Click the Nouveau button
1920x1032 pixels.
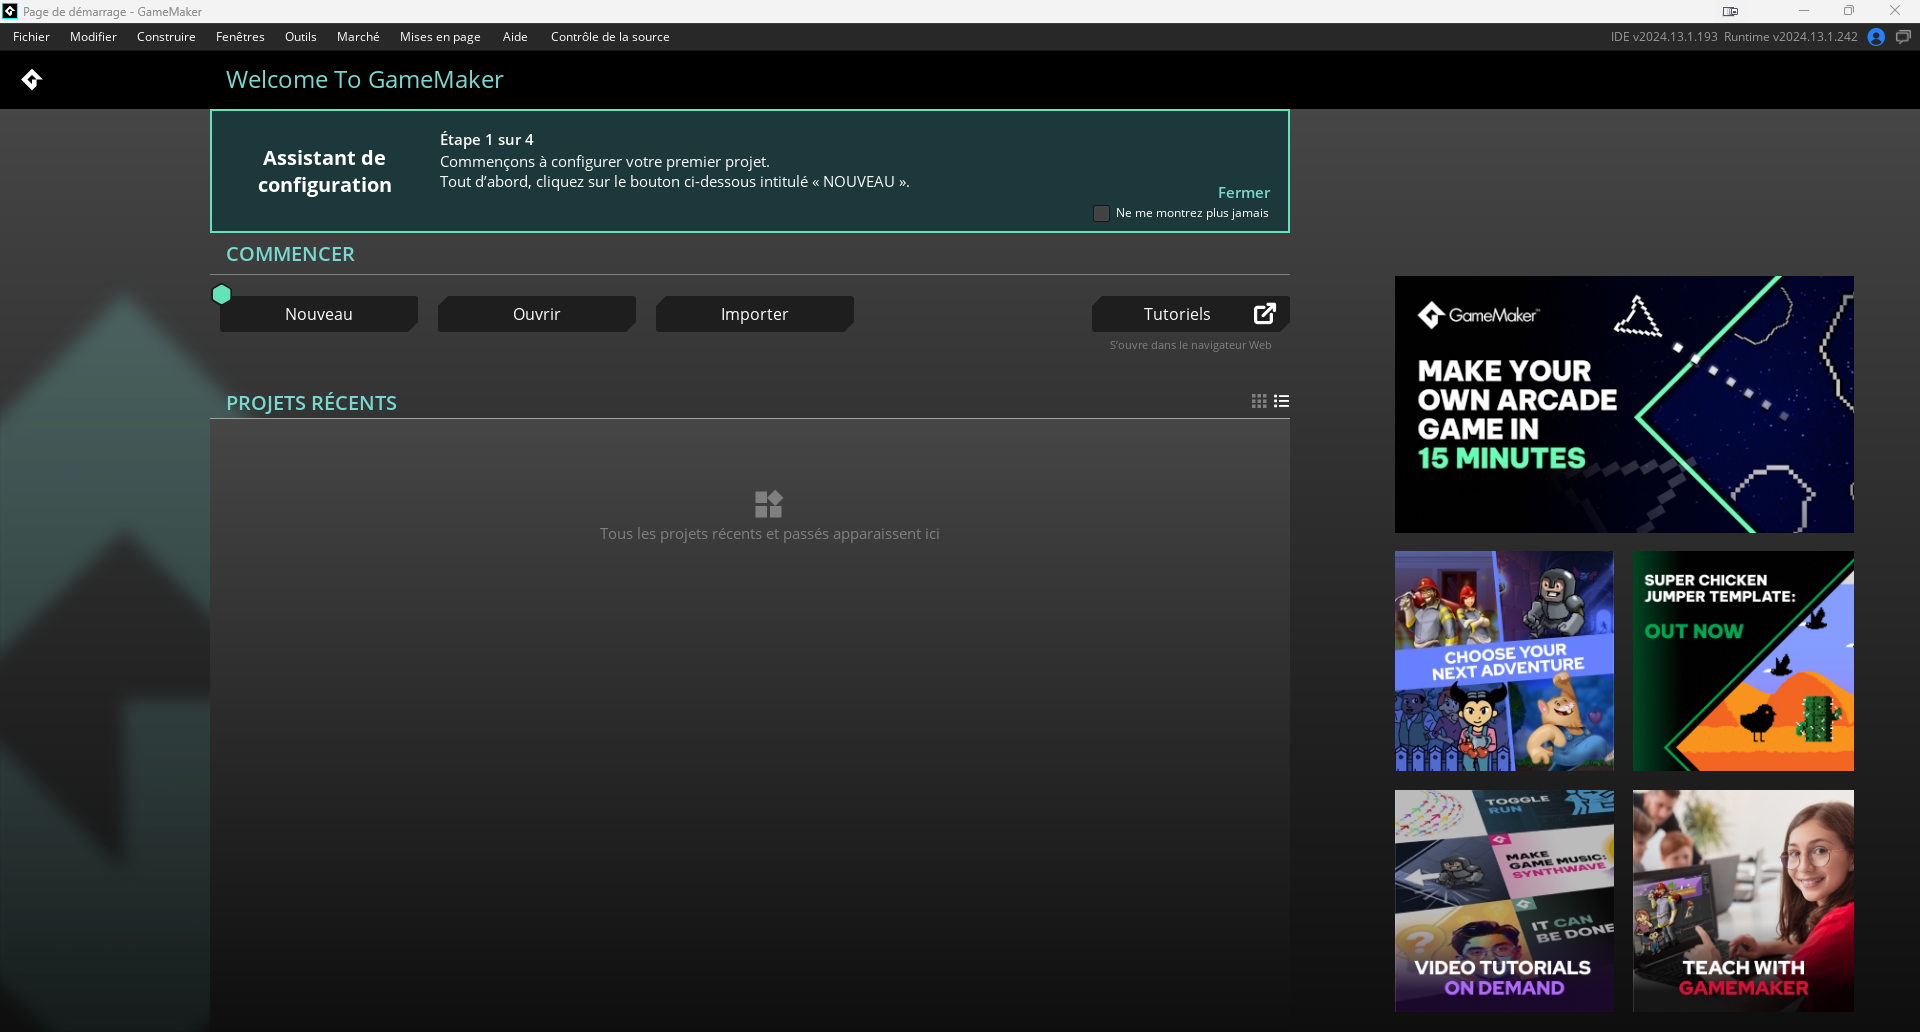click(x=319, y=314)
